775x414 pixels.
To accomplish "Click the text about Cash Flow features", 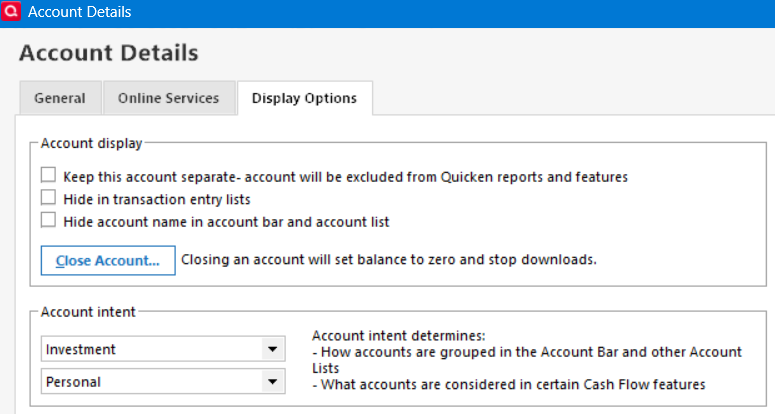I will [509, 384].
